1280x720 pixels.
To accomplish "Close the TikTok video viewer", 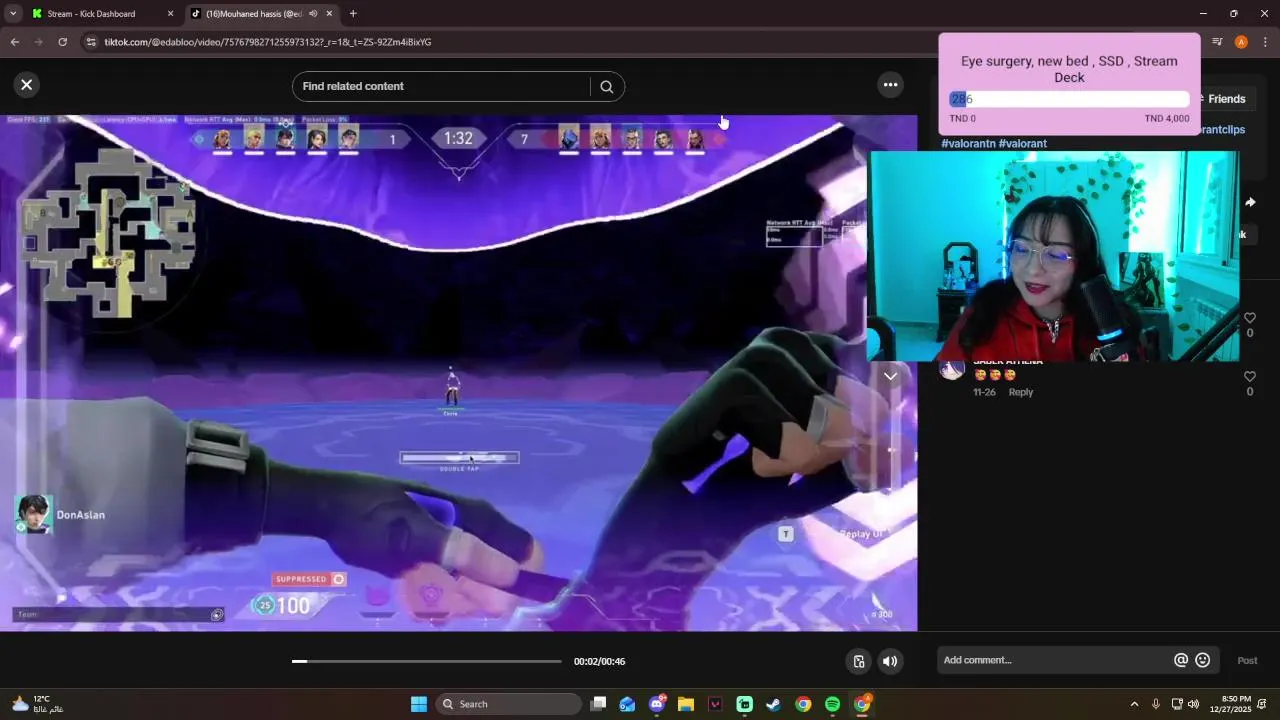I will pyautogui.click(x=27, y=85).
